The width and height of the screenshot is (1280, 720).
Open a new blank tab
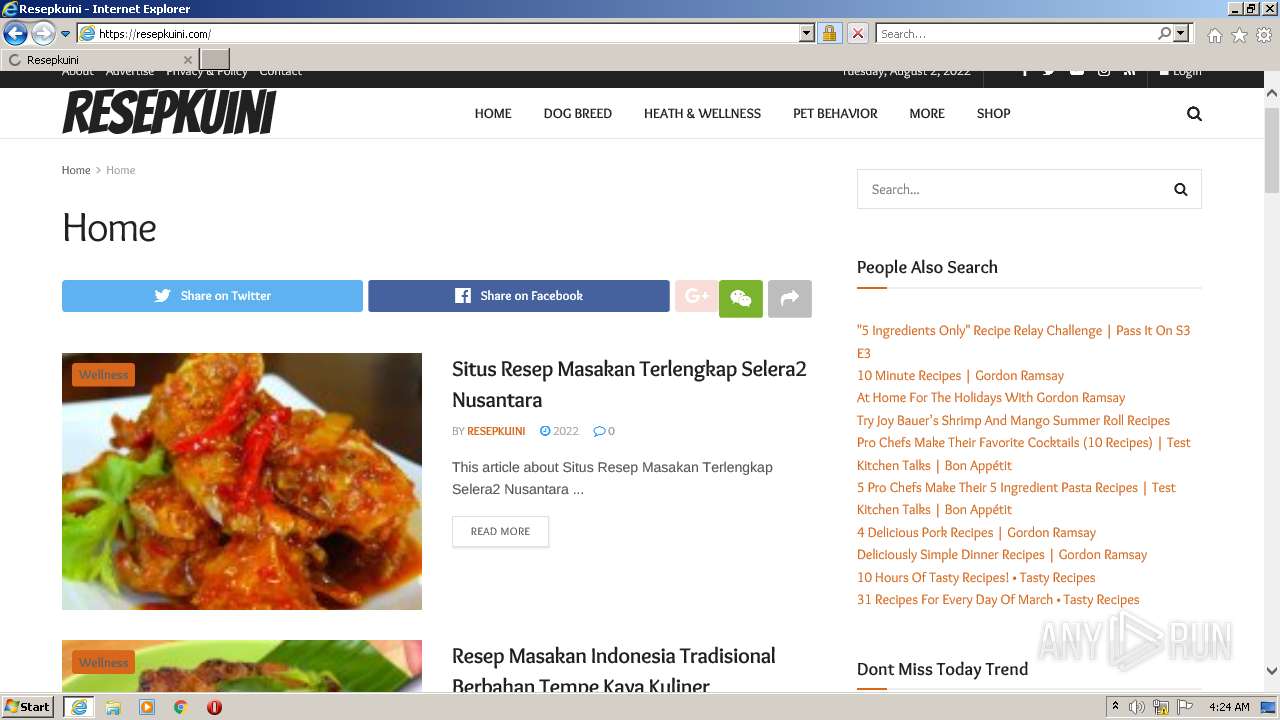(x=215, y=60)
